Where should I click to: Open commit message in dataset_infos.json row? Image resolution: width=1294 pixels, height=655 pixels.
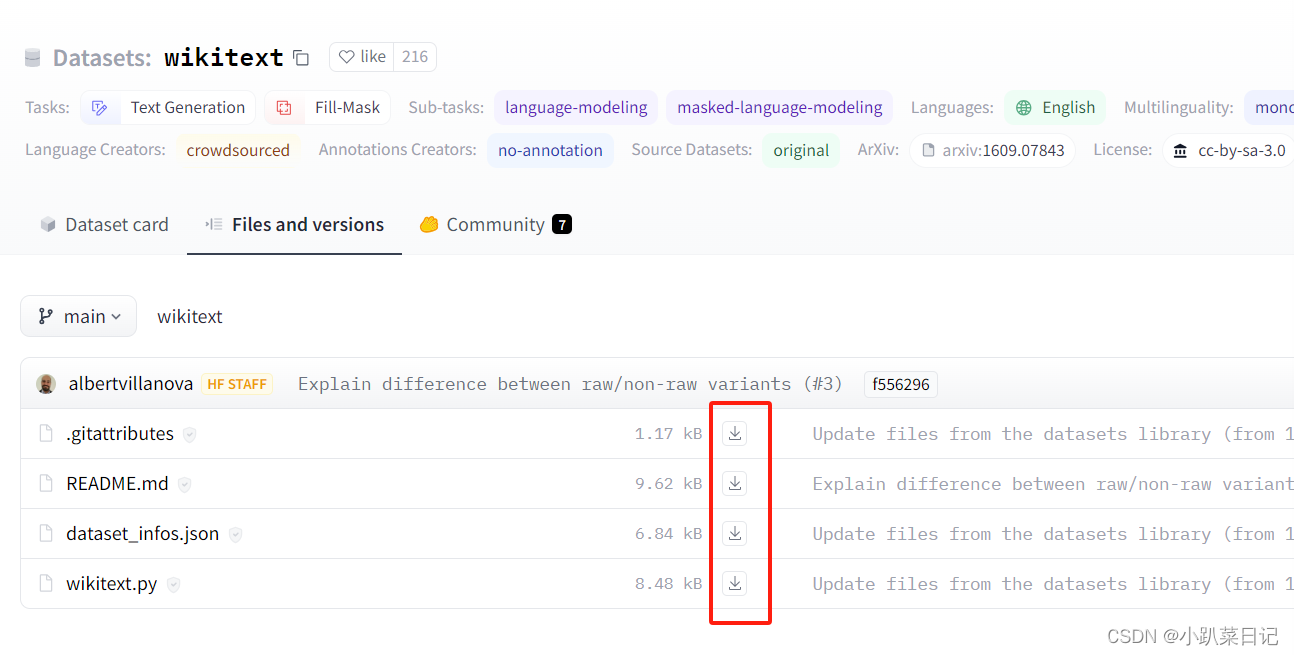point(1053,534)
